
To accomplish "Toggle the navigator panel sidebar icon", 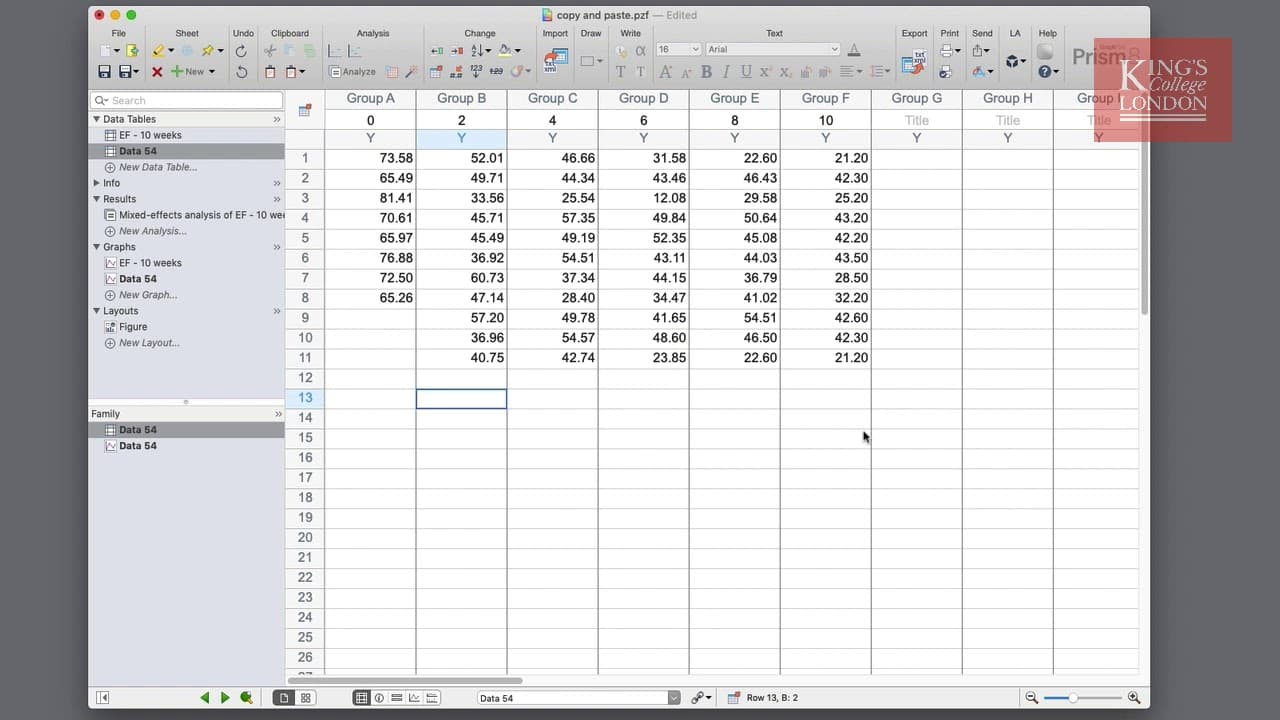I will coord(102,698).
